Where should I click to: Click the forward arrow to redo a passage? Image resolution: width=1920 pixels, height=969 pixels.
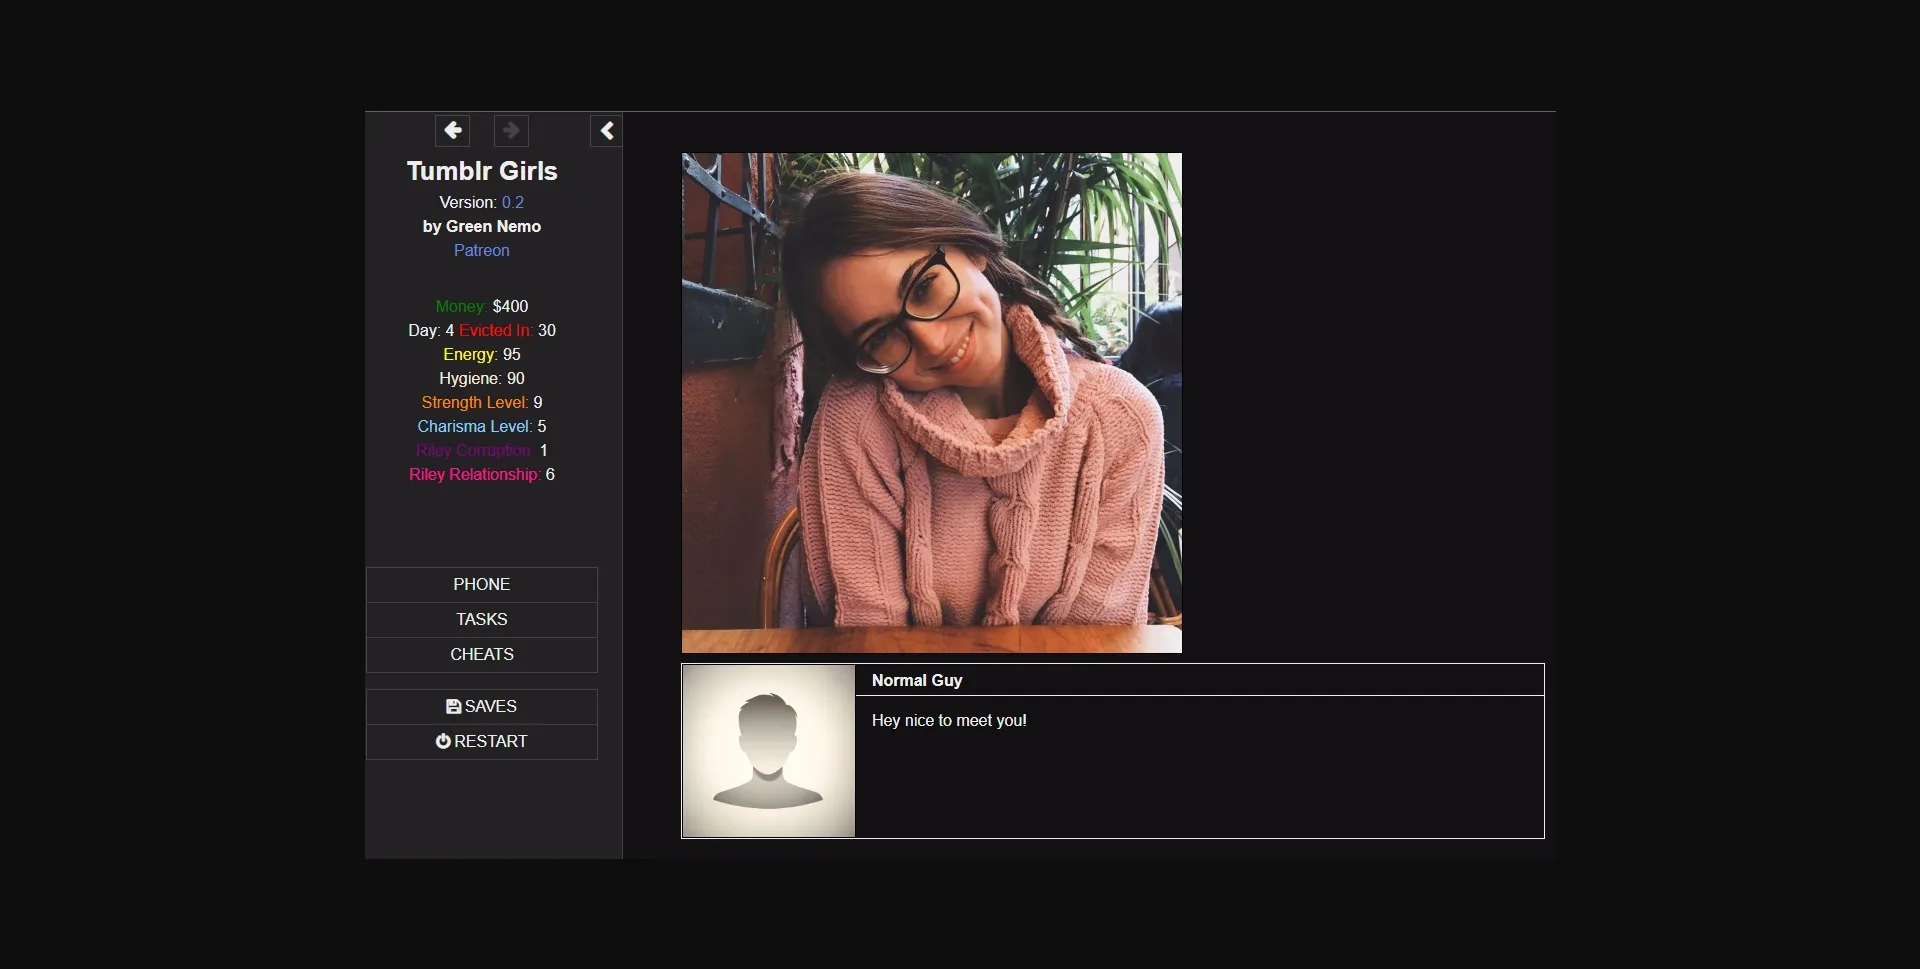[x=510, y=130]
